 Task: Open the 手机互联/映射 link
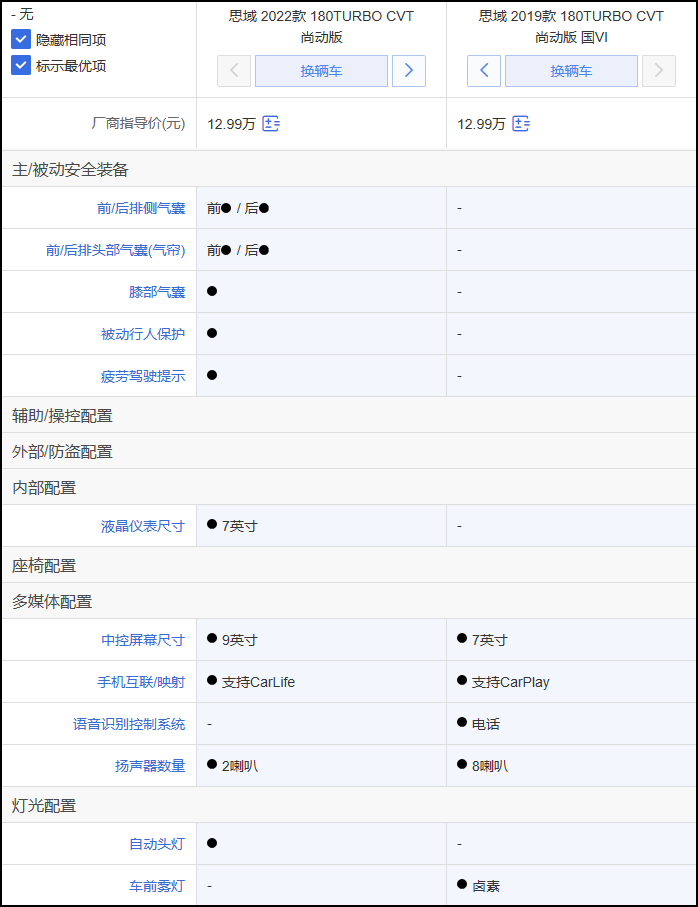[x=141, y=683]
